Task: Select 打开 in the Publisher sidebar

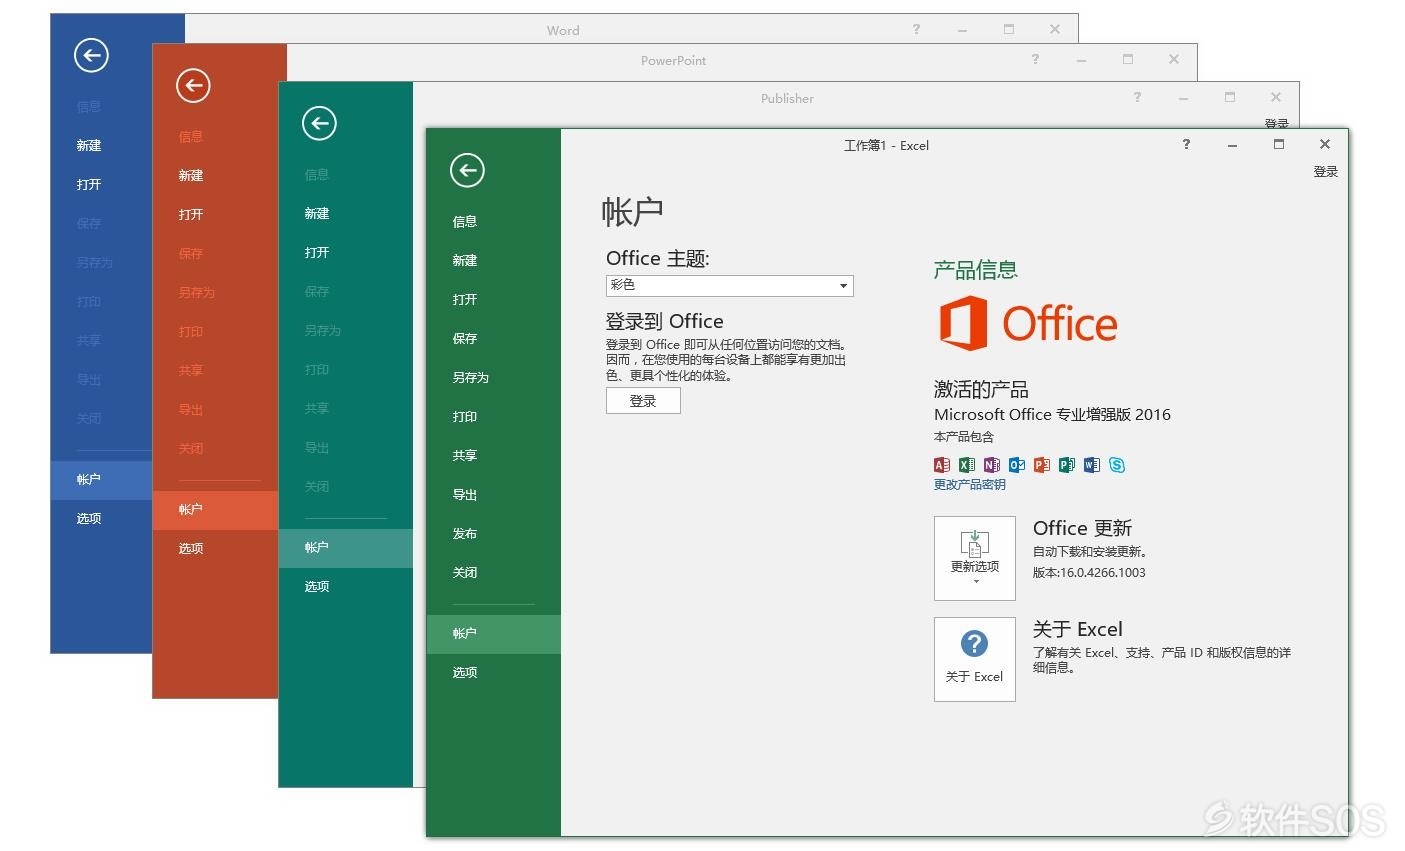Action: 317,253
